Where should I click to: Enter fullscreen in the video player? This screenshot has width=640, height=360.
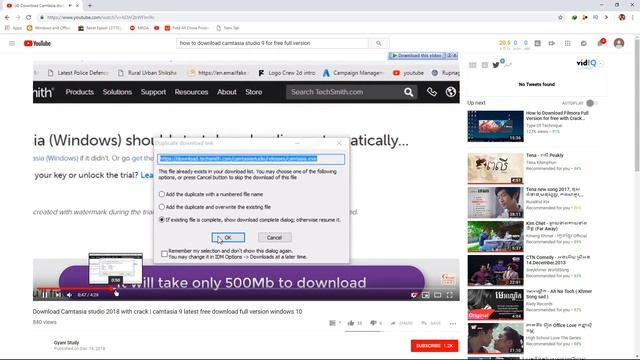449,295
